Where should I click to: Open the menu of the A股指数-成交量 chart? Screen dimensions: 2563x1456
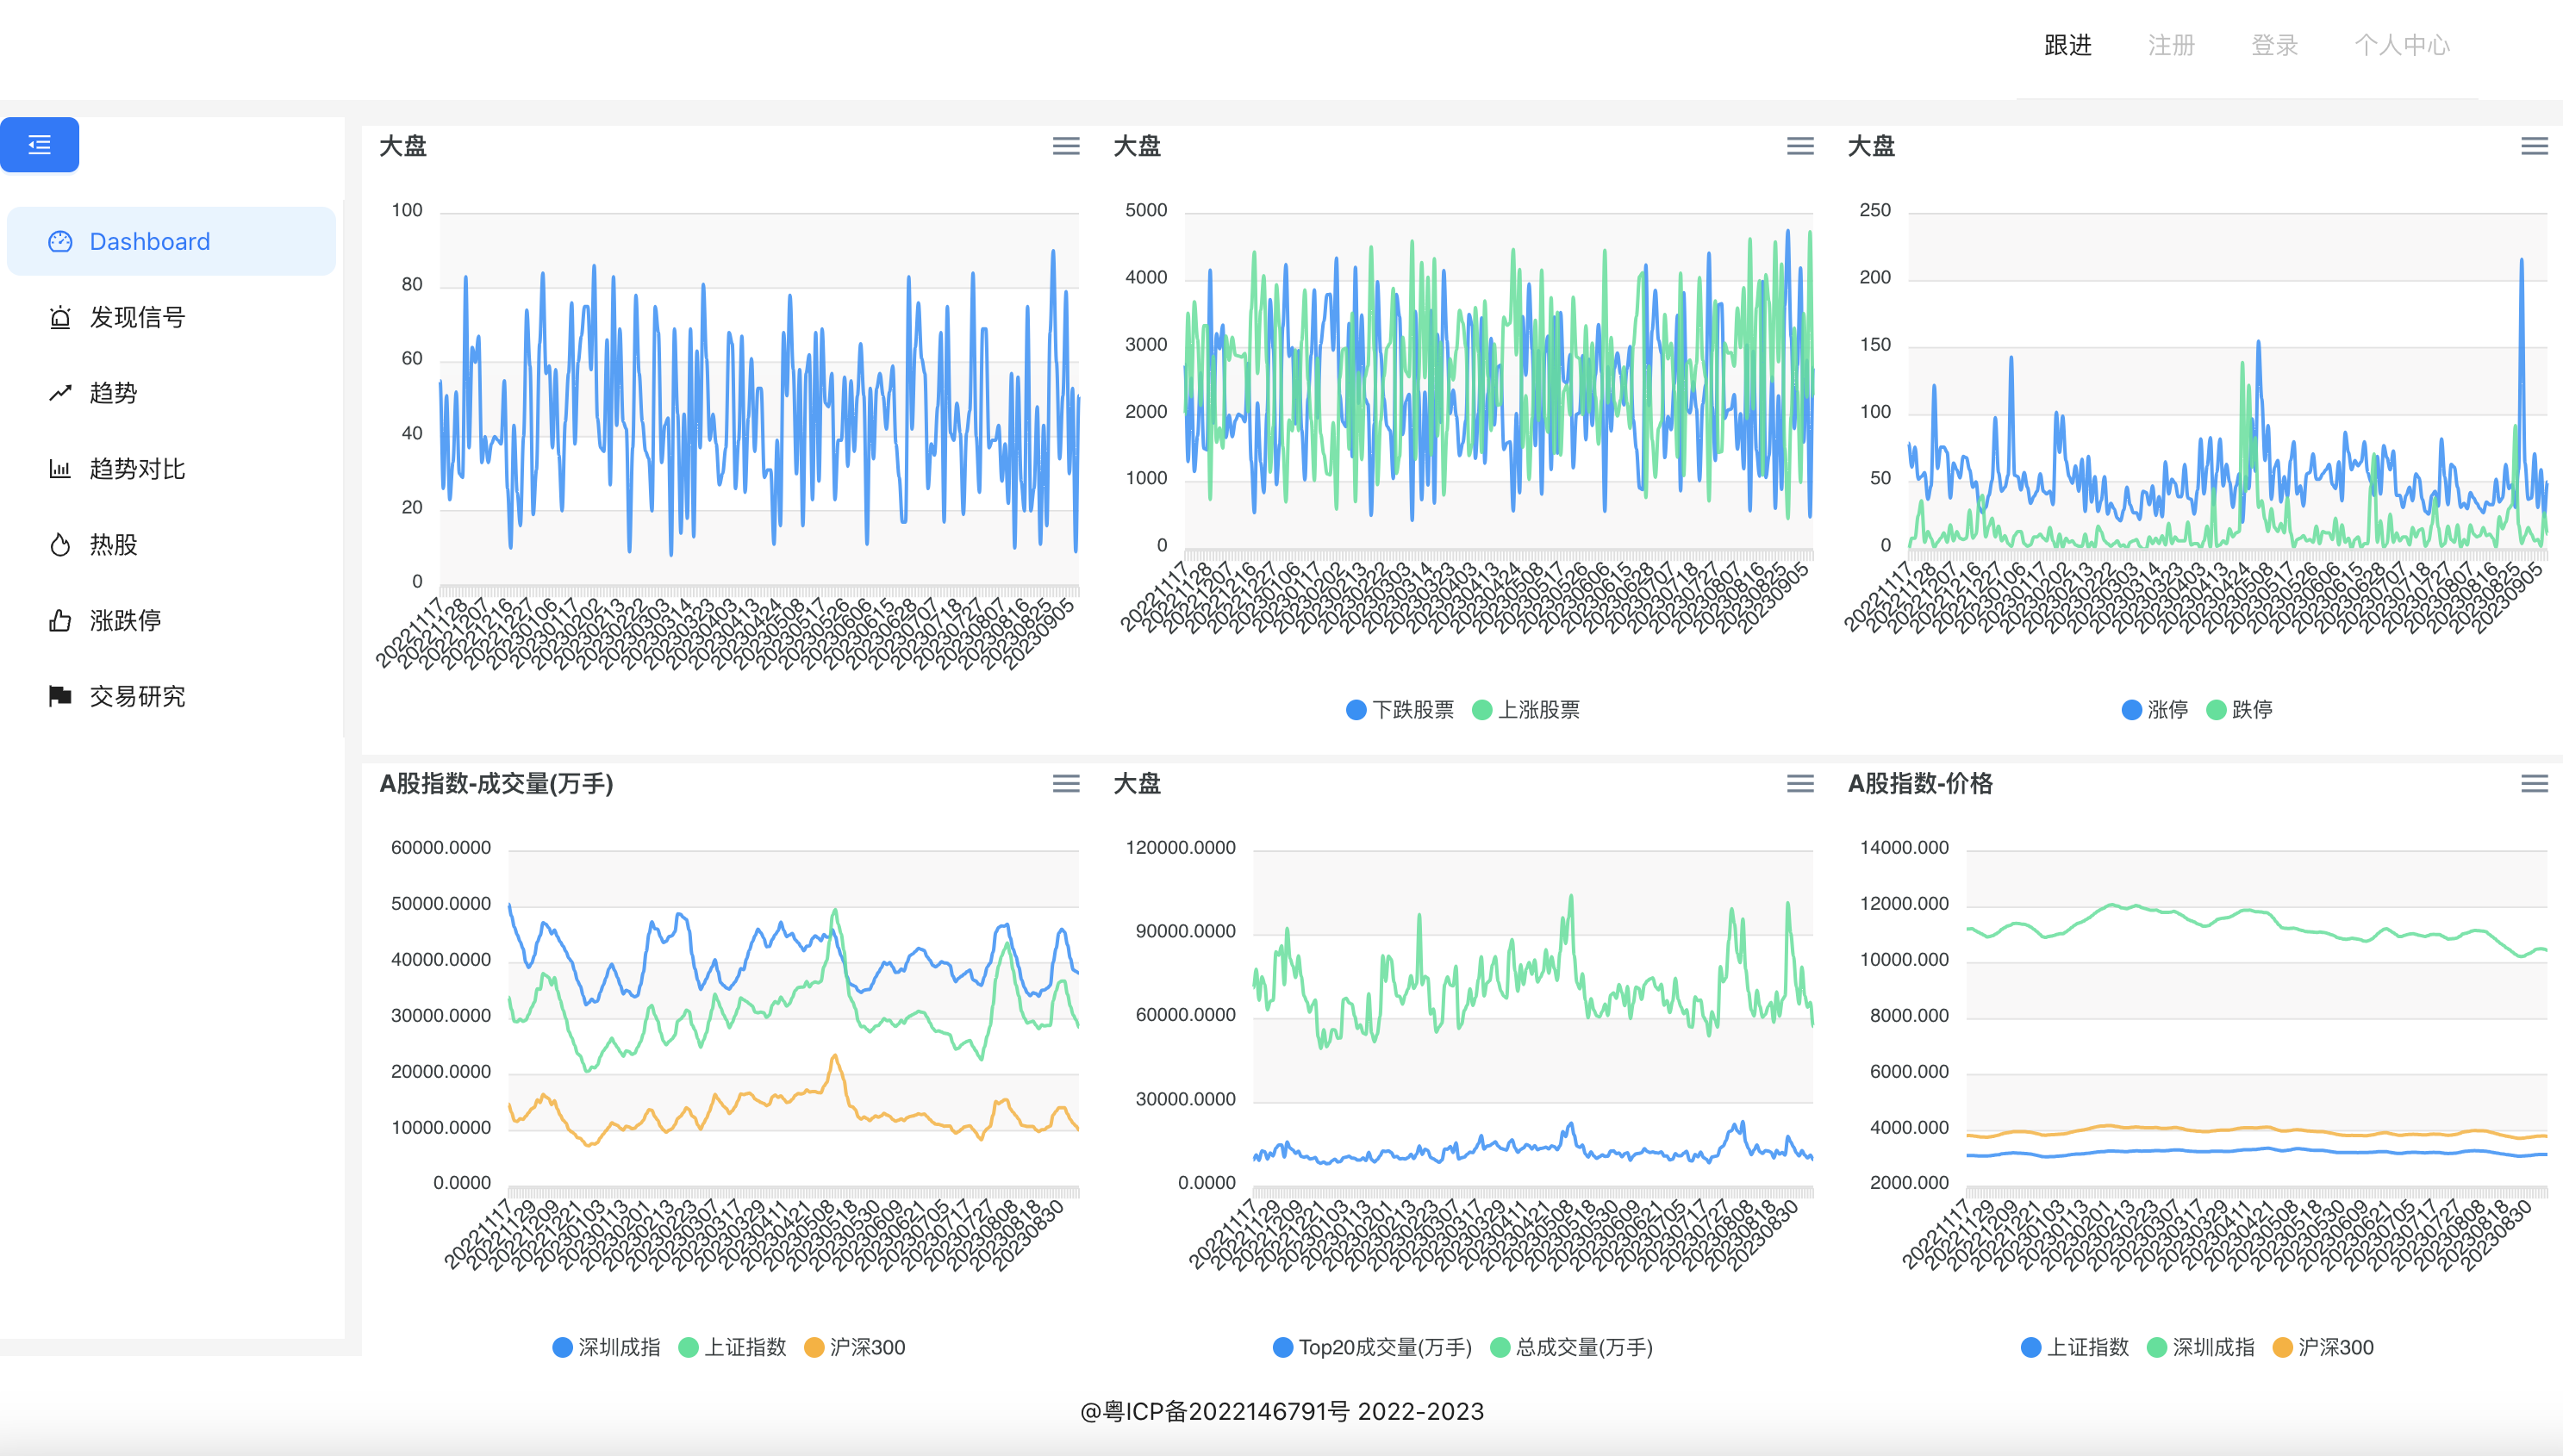1066,783
